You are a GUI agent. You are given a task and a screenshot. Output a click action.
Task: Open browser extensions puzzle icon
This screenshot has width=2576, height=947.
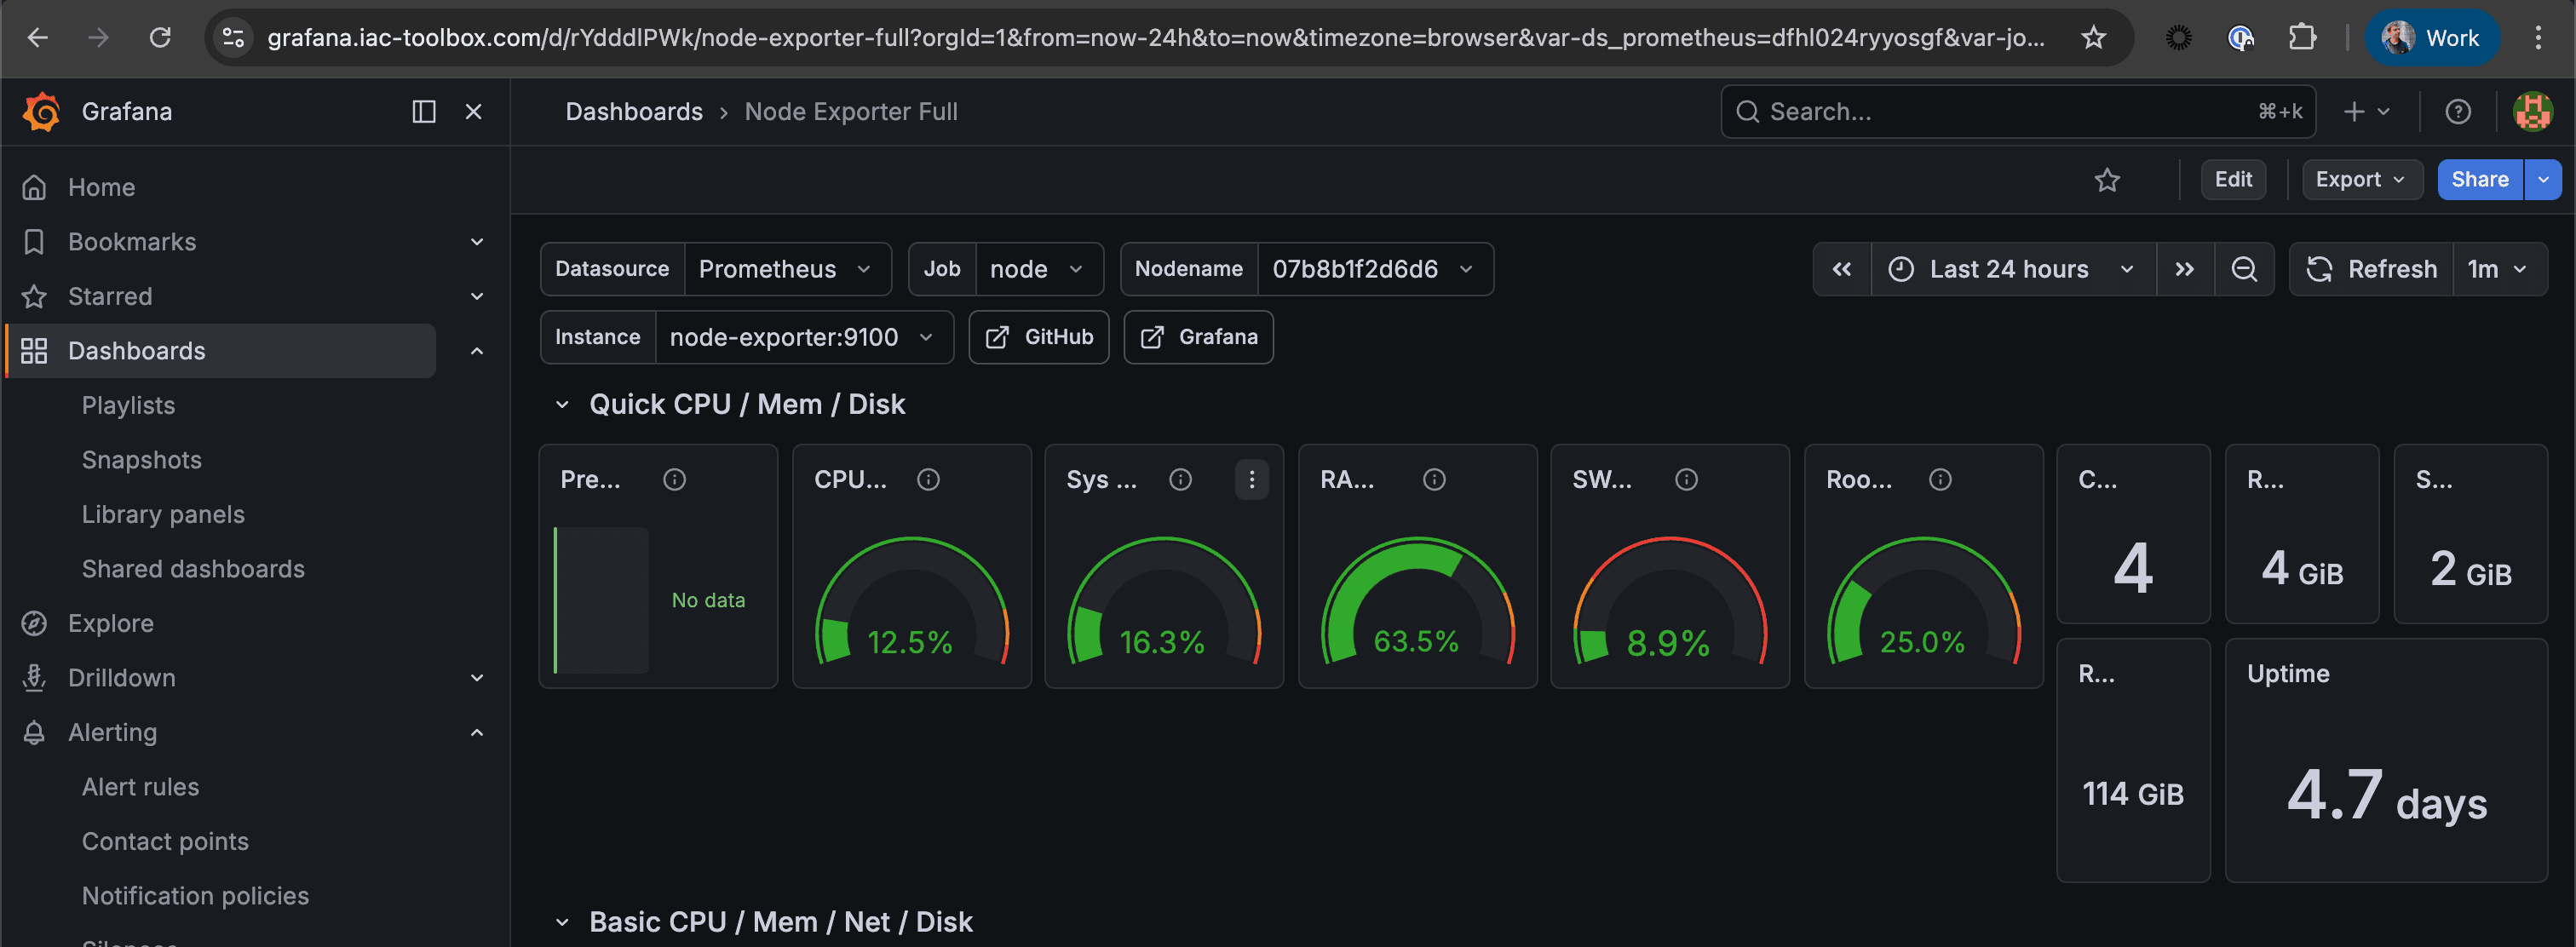coord(2302,38)
